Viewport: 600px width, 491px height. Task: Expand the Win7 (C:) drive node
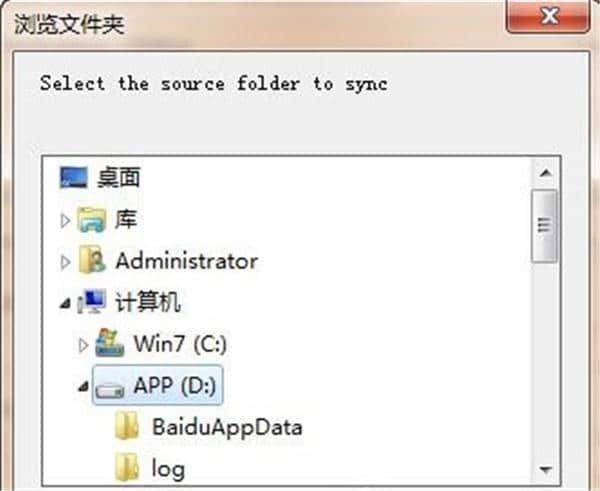[x=83, y=344]
